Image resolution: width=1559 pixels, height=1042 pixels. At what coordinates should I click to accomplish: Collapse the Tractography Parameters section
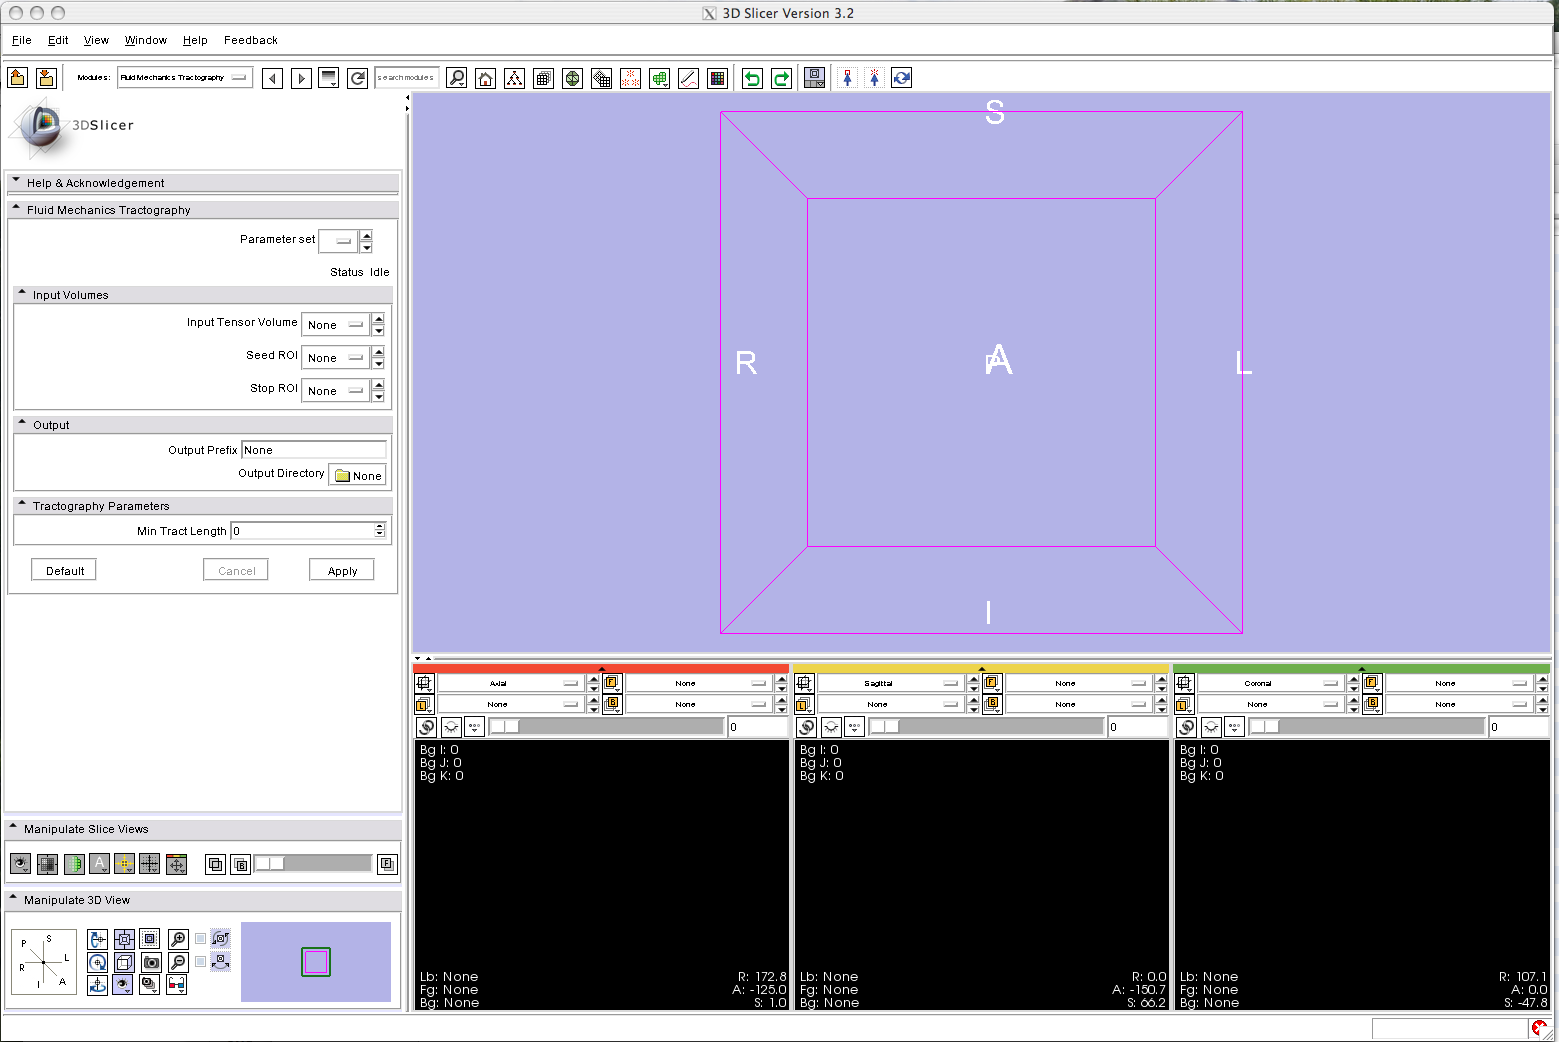pos(22,505)
